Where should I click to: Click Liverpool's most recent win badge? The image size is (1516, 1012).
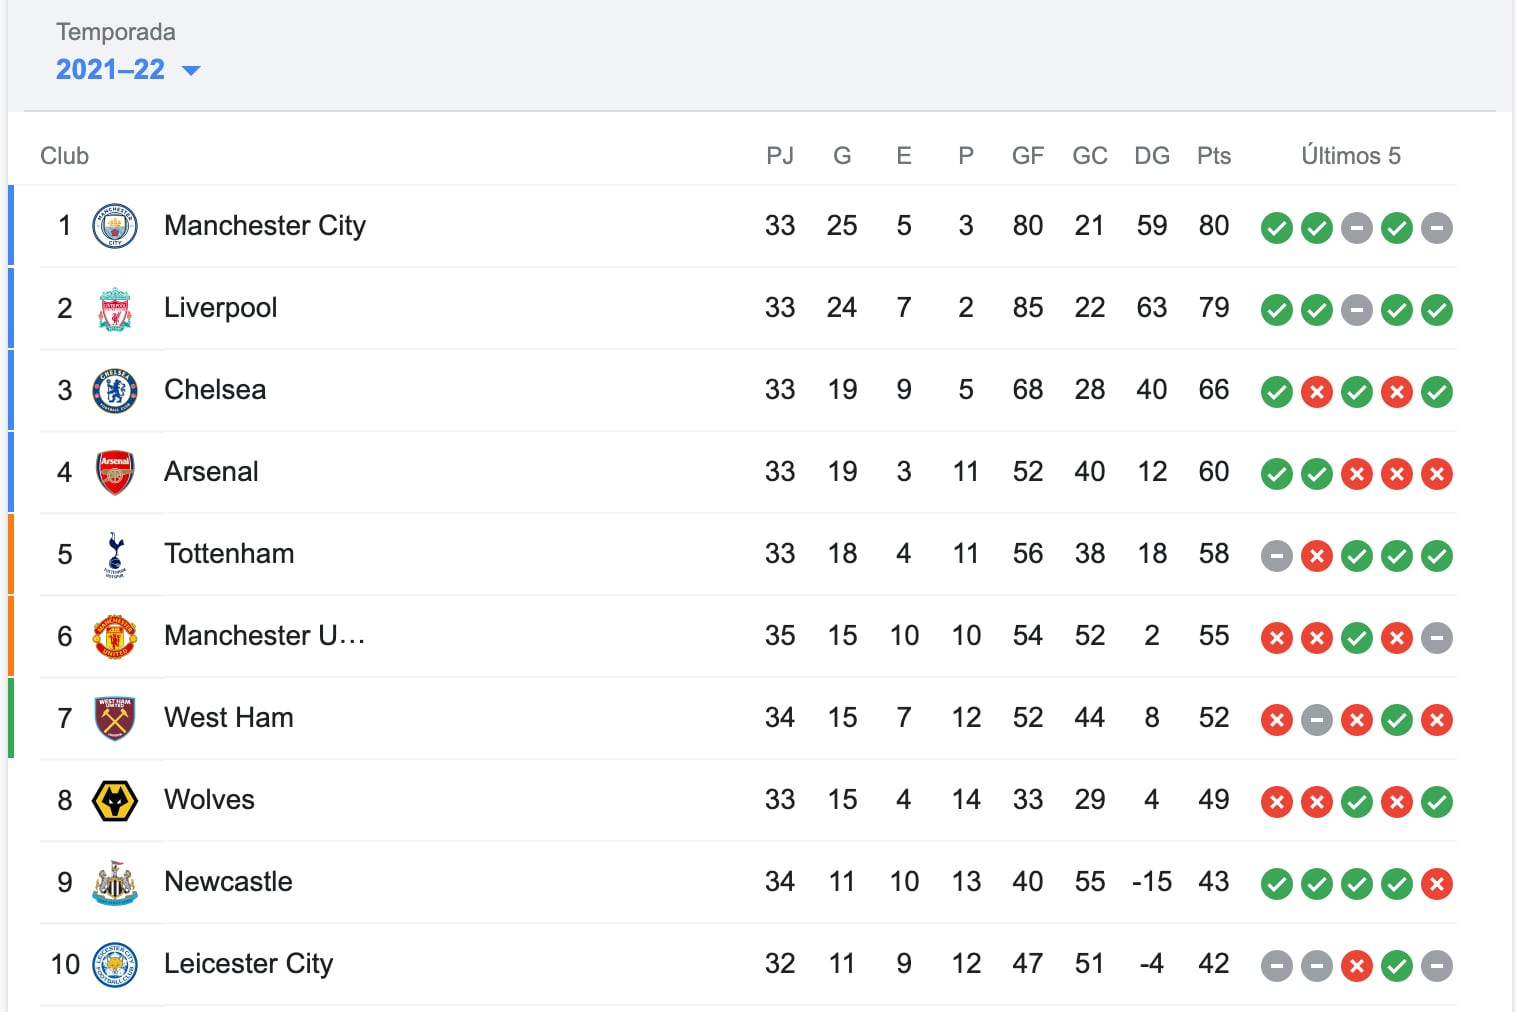[x=1437, y=310]
